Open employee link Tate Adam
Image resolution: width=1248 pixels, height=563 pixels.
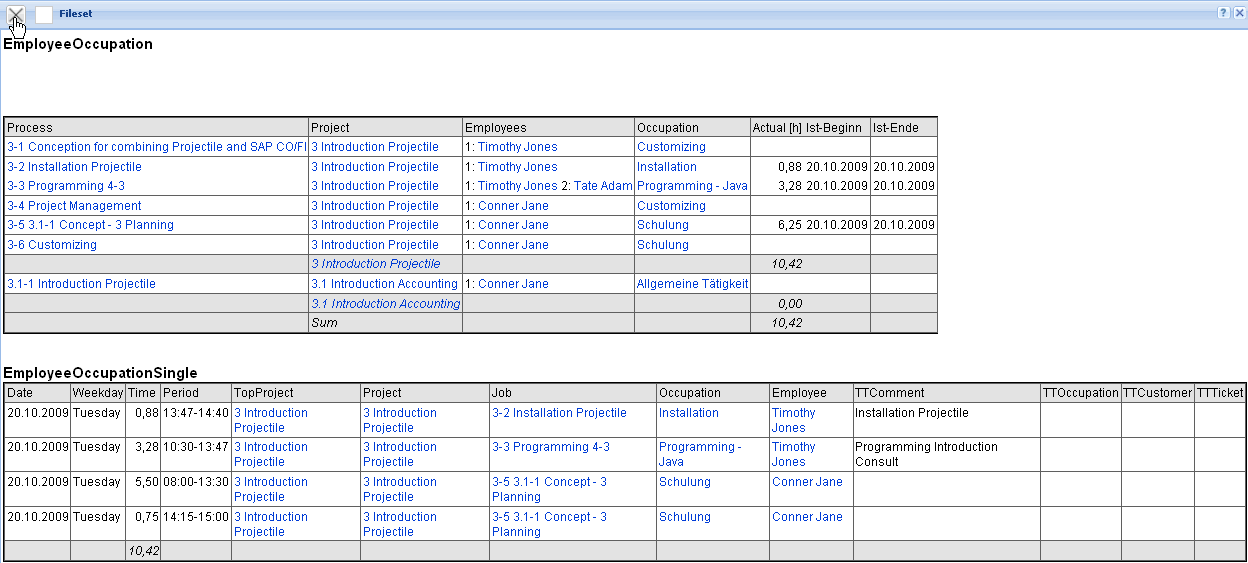click(603, 186)
